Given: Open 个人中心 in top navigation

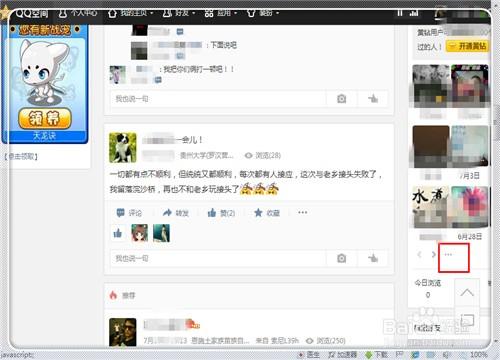Looking at the screenshot, I should click(78, 13).
